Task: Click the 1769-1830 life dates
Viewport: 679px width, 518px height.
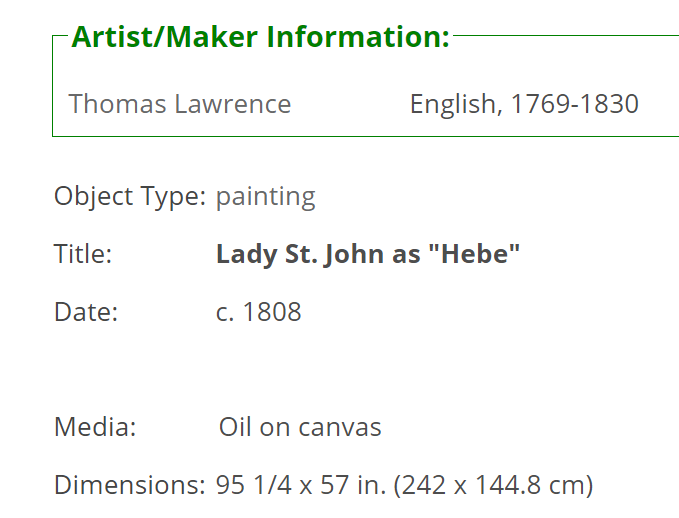Action: coord(575,104)
